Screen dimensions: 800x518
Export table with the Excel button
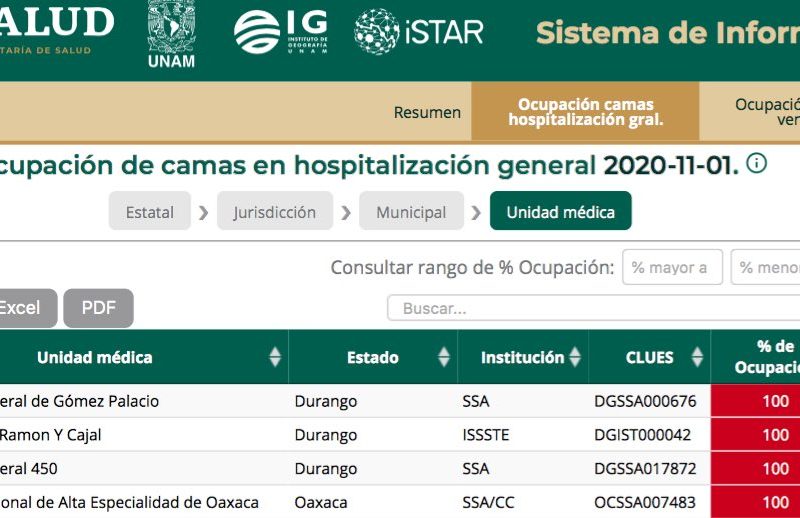click(20, 308)
